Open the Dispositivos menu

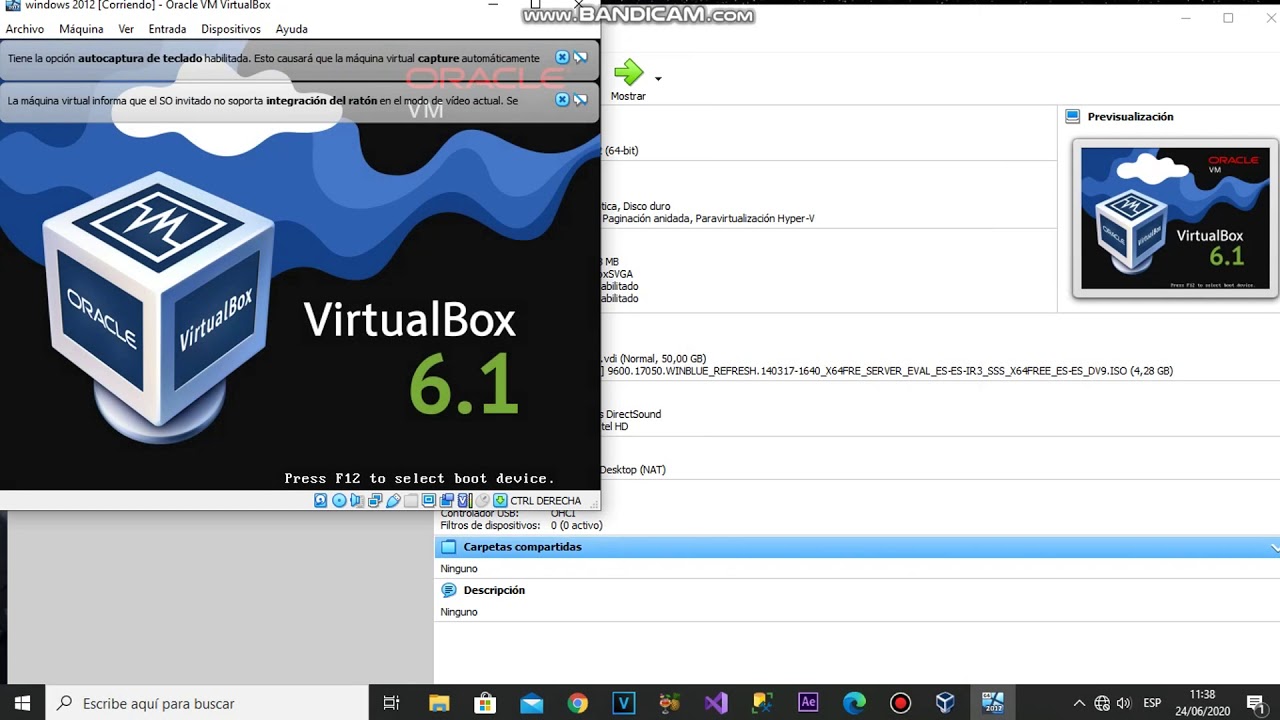pos(231,29)
